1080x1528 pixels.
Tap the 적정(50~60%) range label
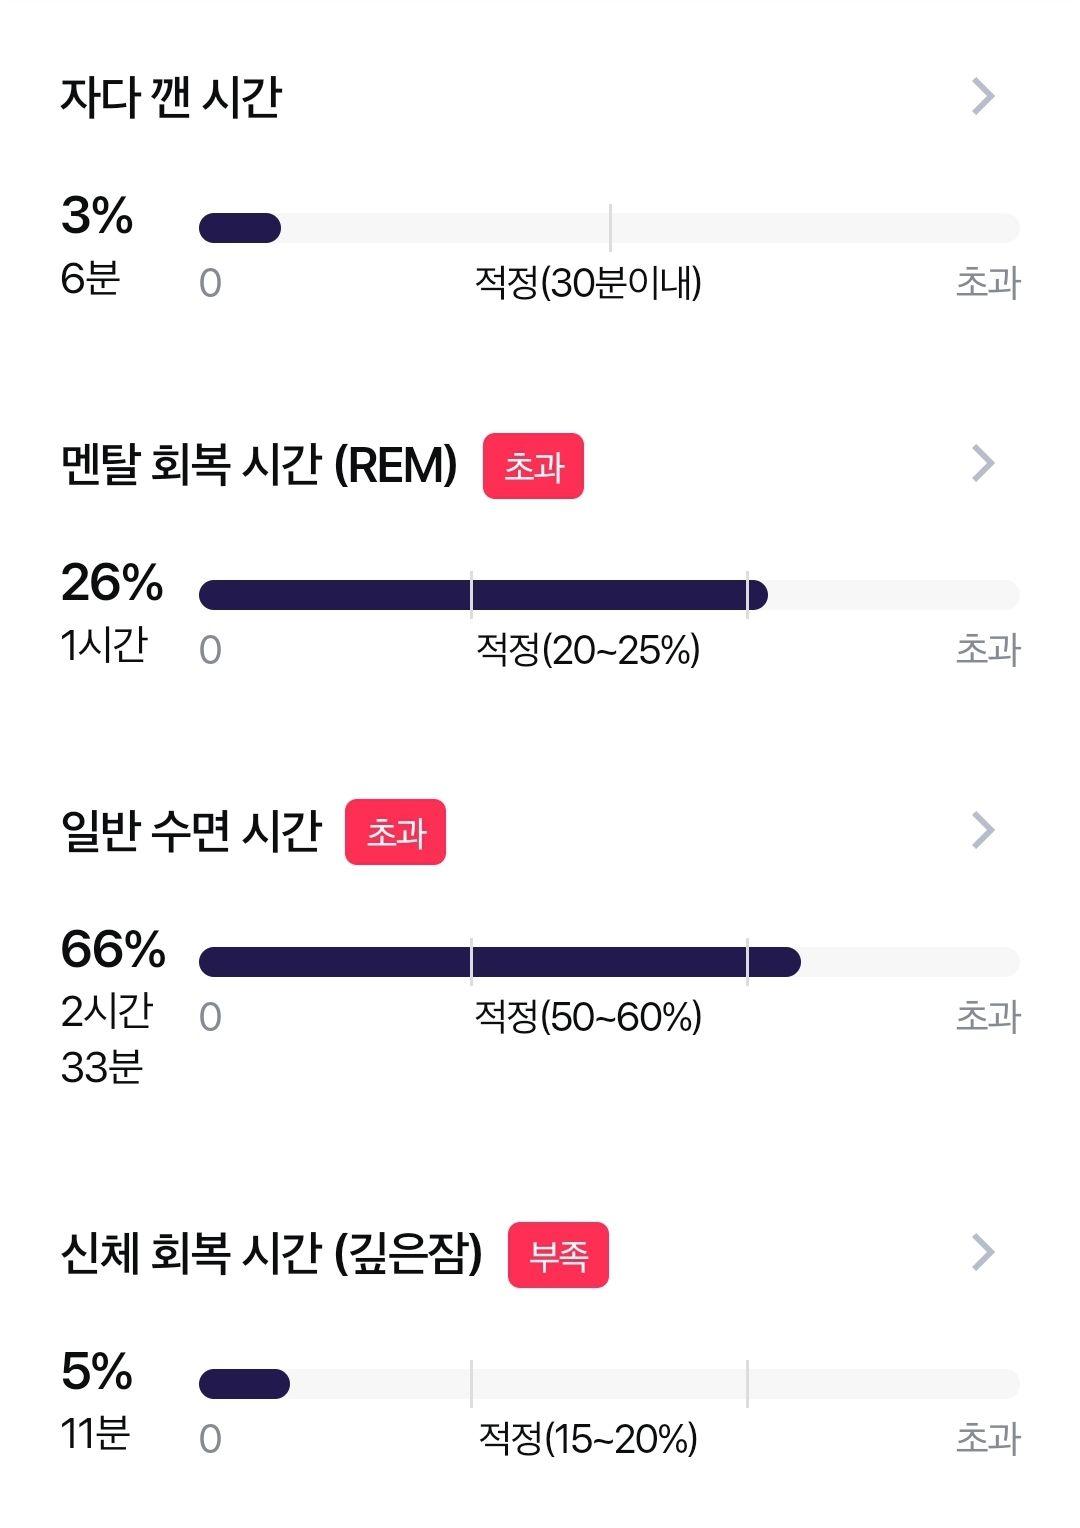click(588, 1017)
